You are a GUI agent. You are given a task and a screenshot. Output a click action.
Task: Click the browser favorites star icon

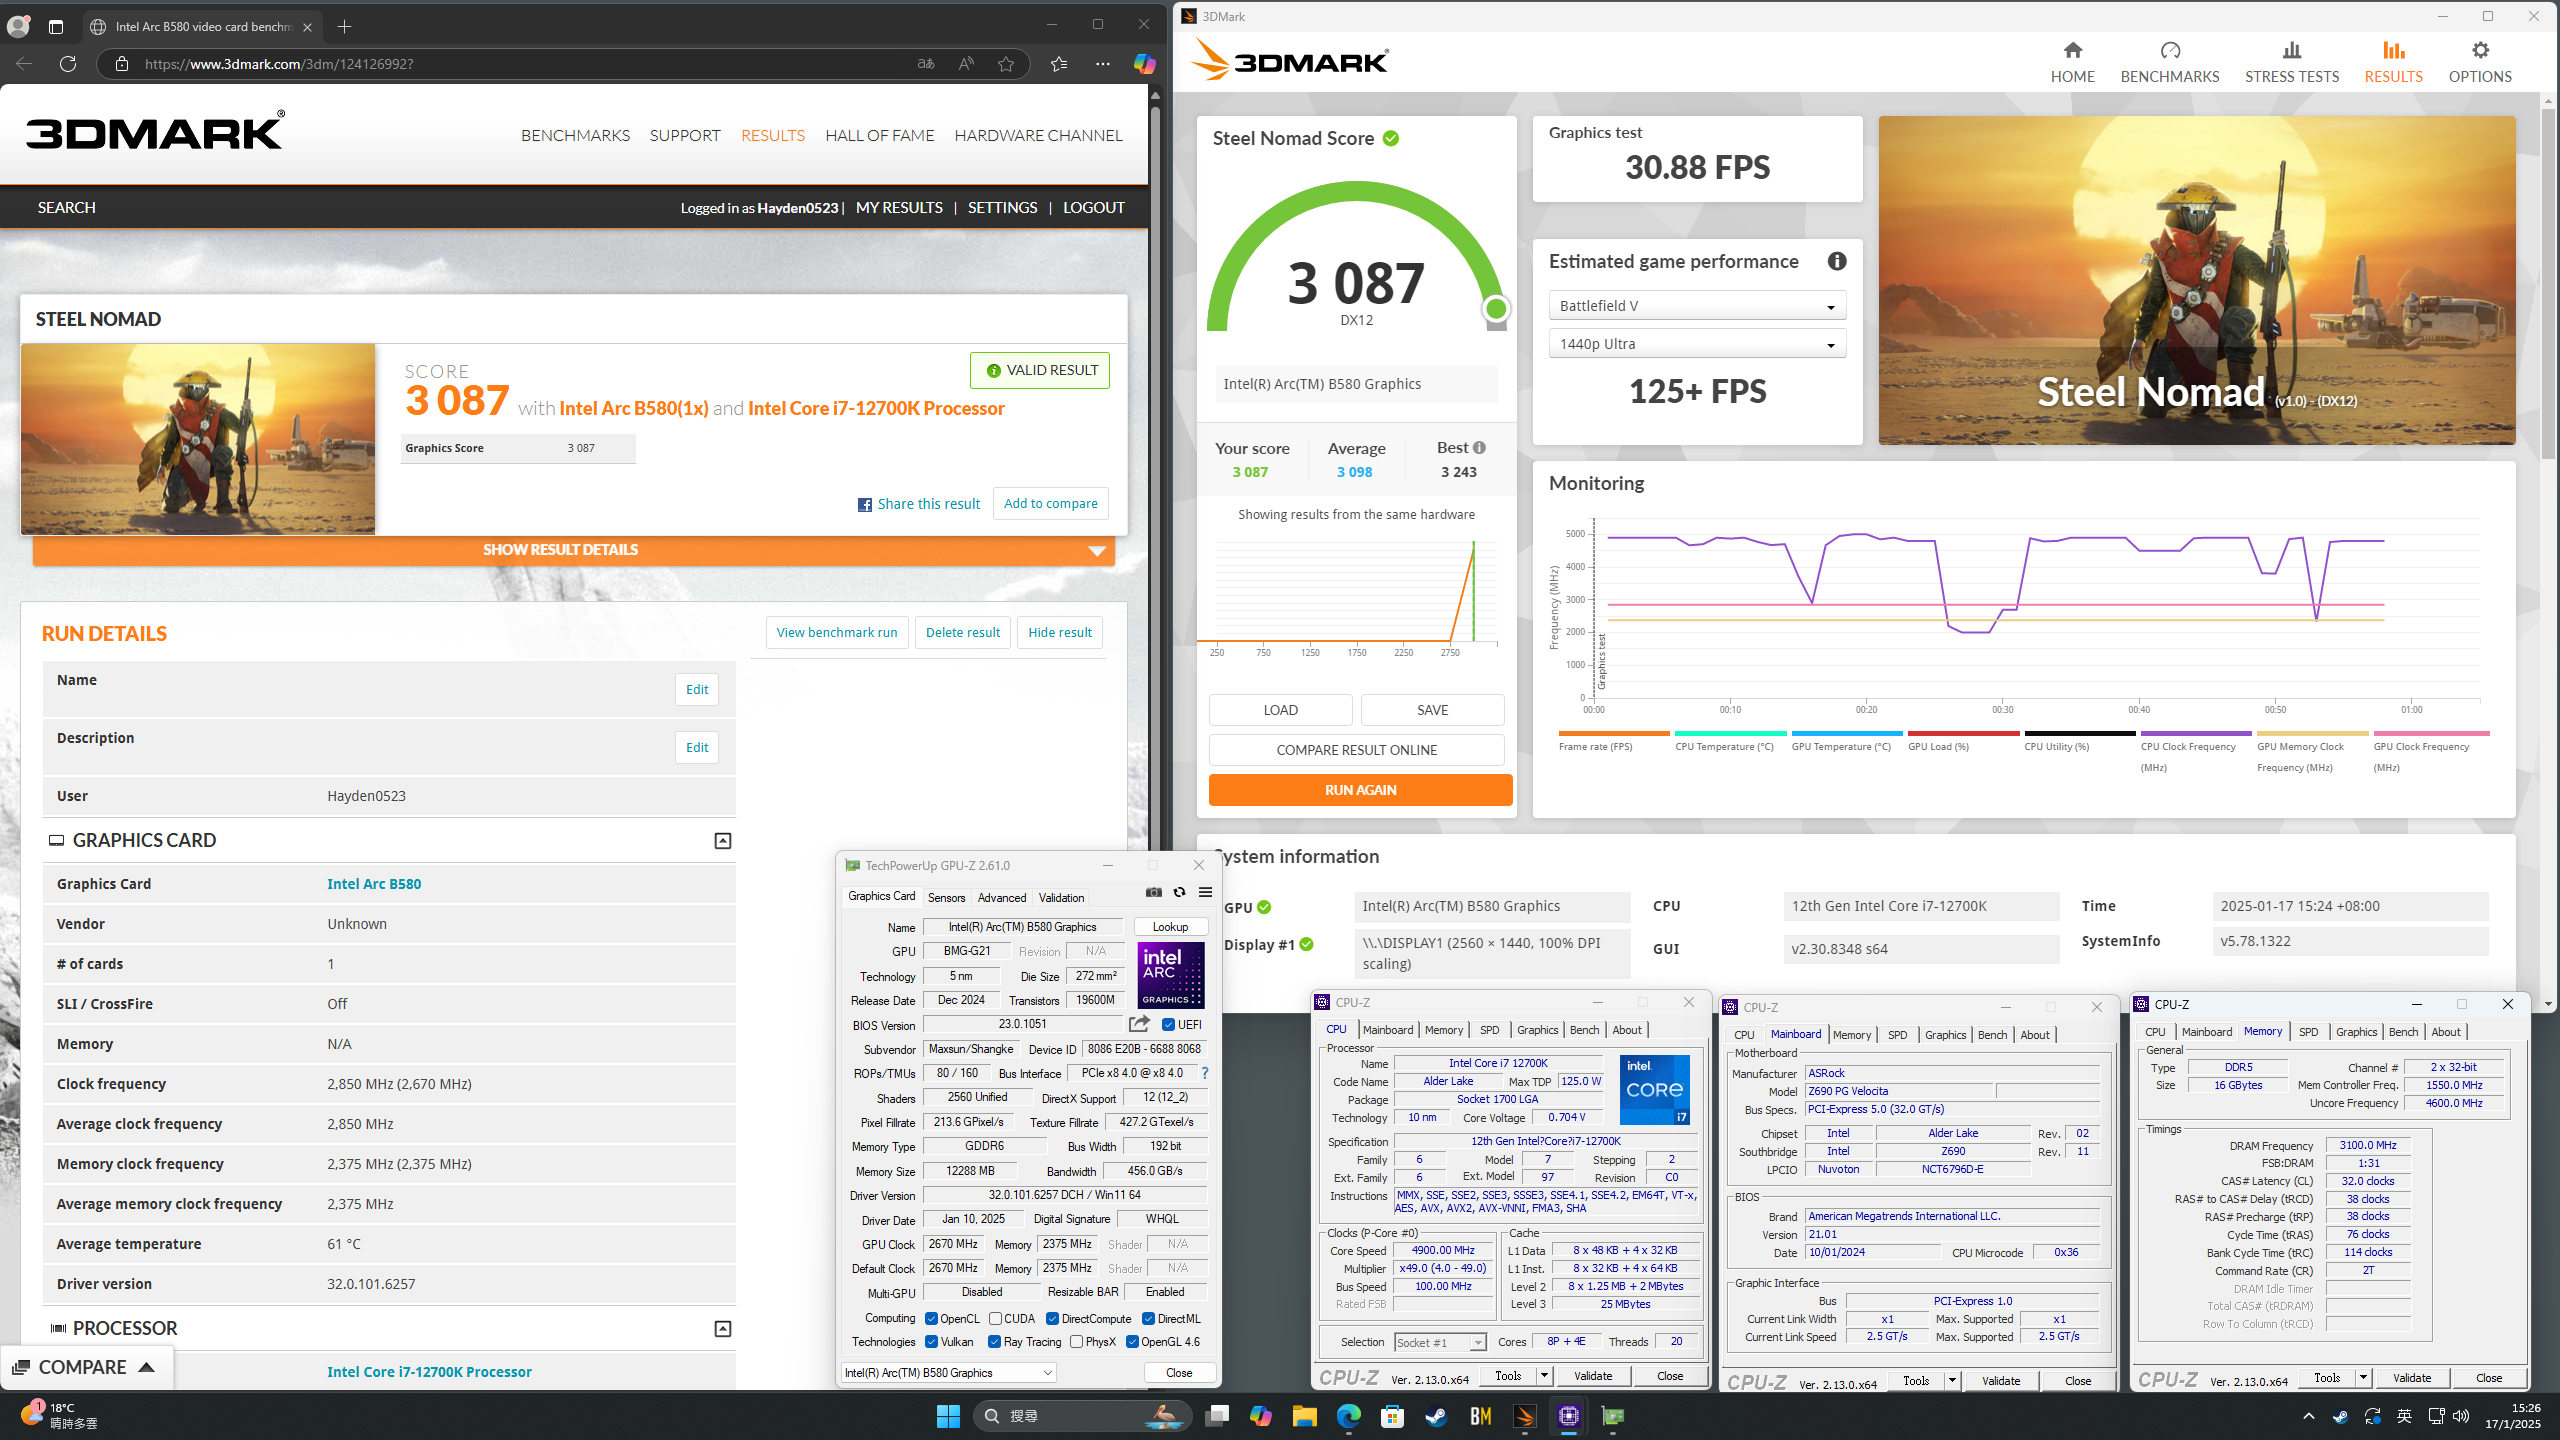[x=1006, y=64]
